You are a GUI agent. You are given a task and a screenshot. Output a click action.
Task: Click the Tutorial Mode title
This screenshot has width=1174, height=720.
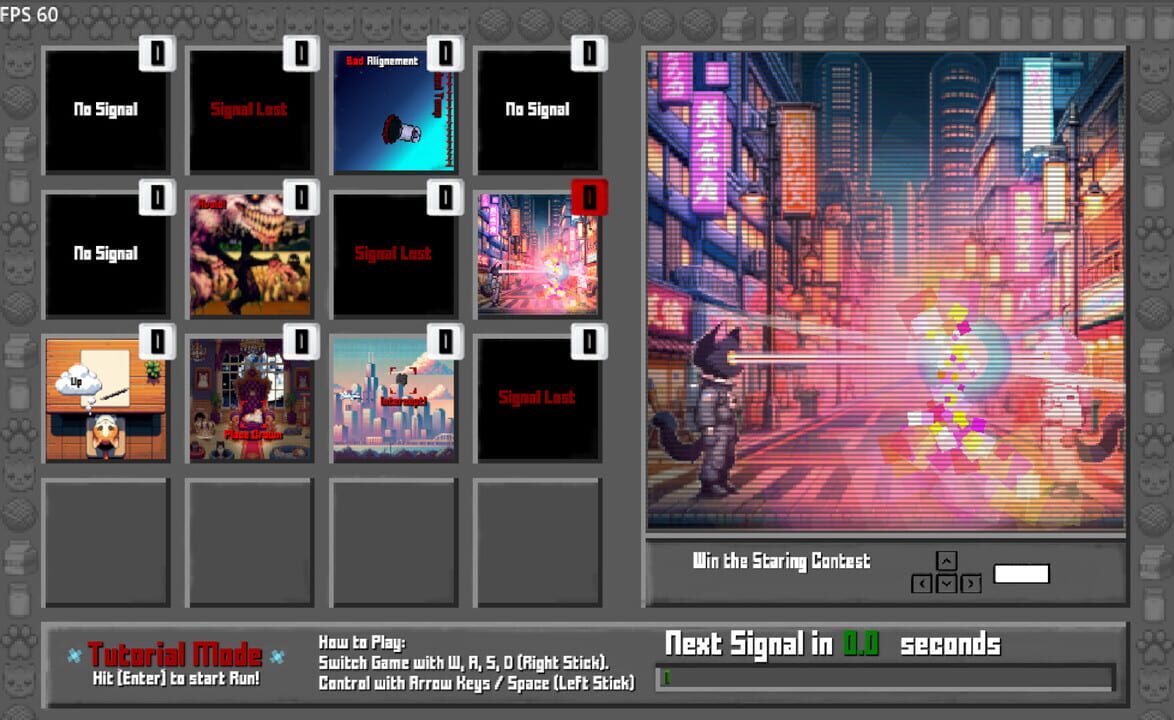point(175,655)
